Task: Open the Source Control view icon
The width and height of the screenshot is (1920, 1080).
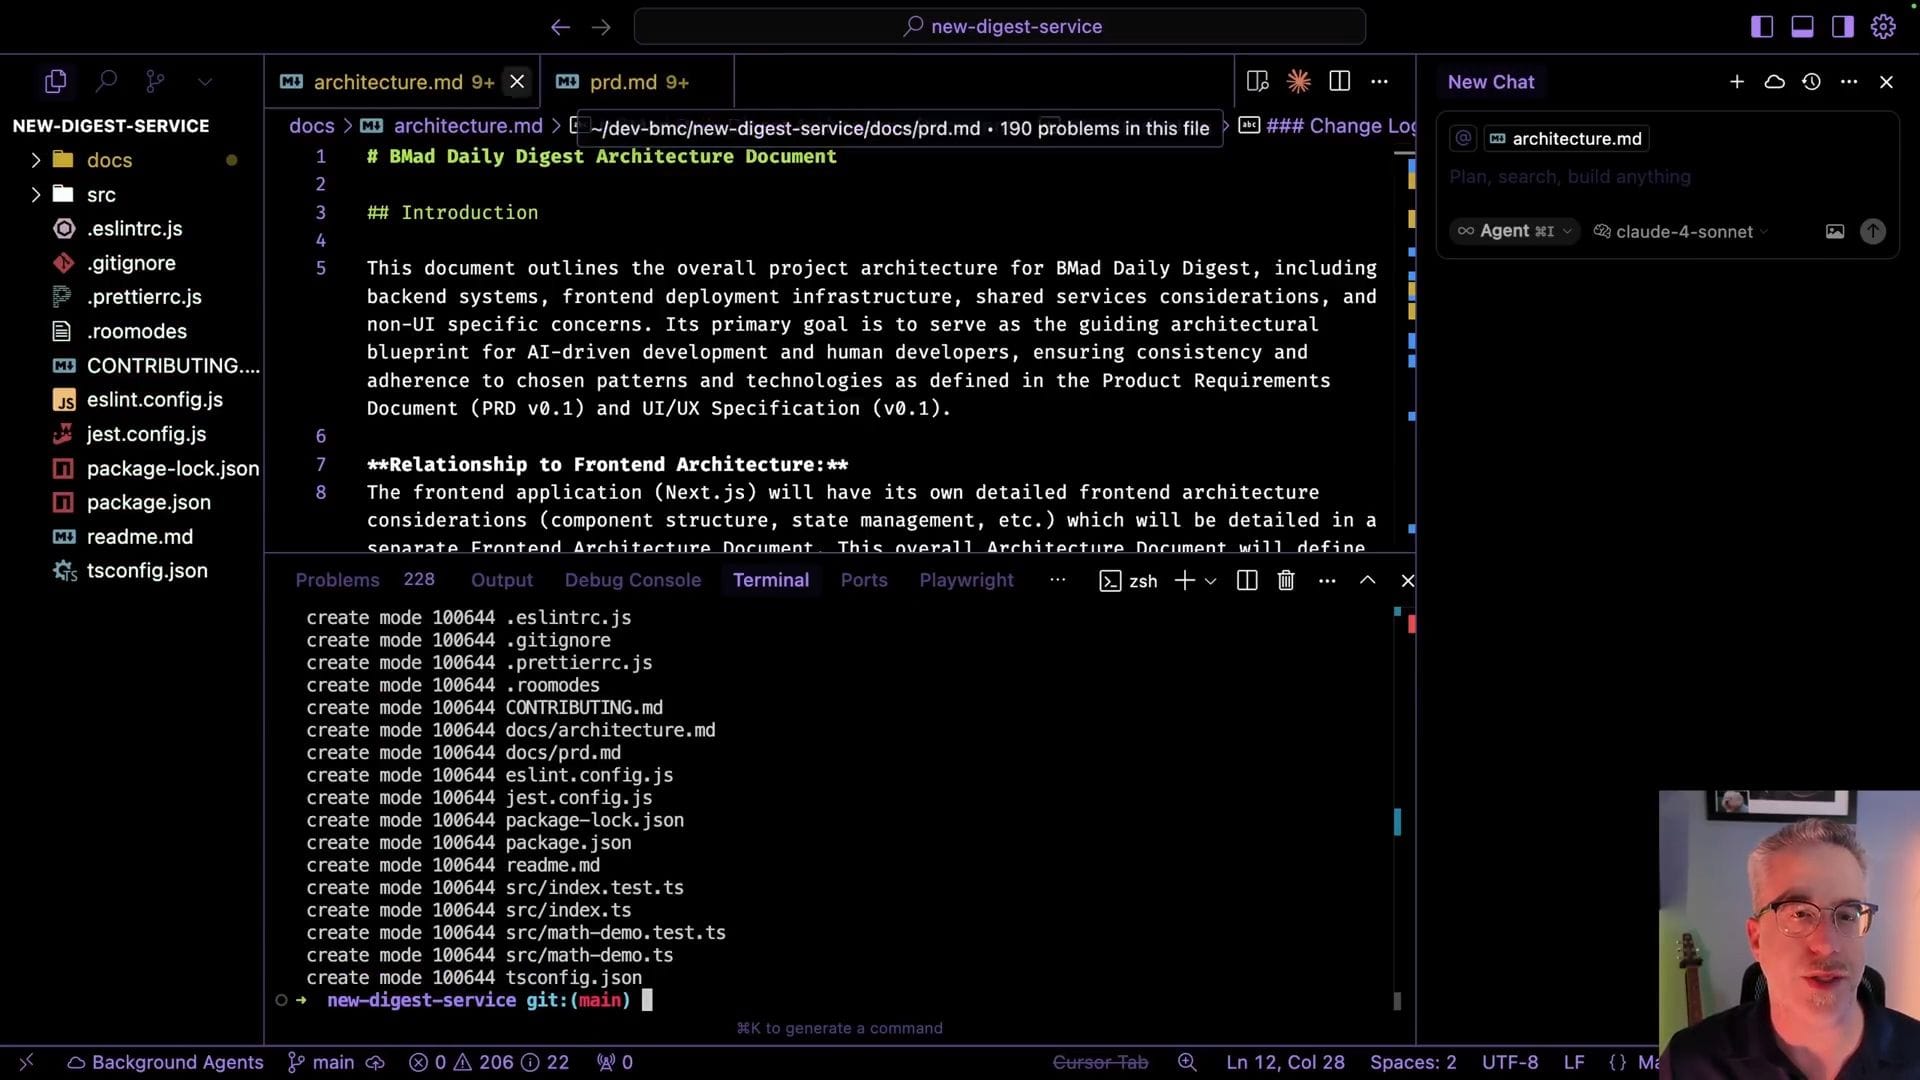Action: 155,81
